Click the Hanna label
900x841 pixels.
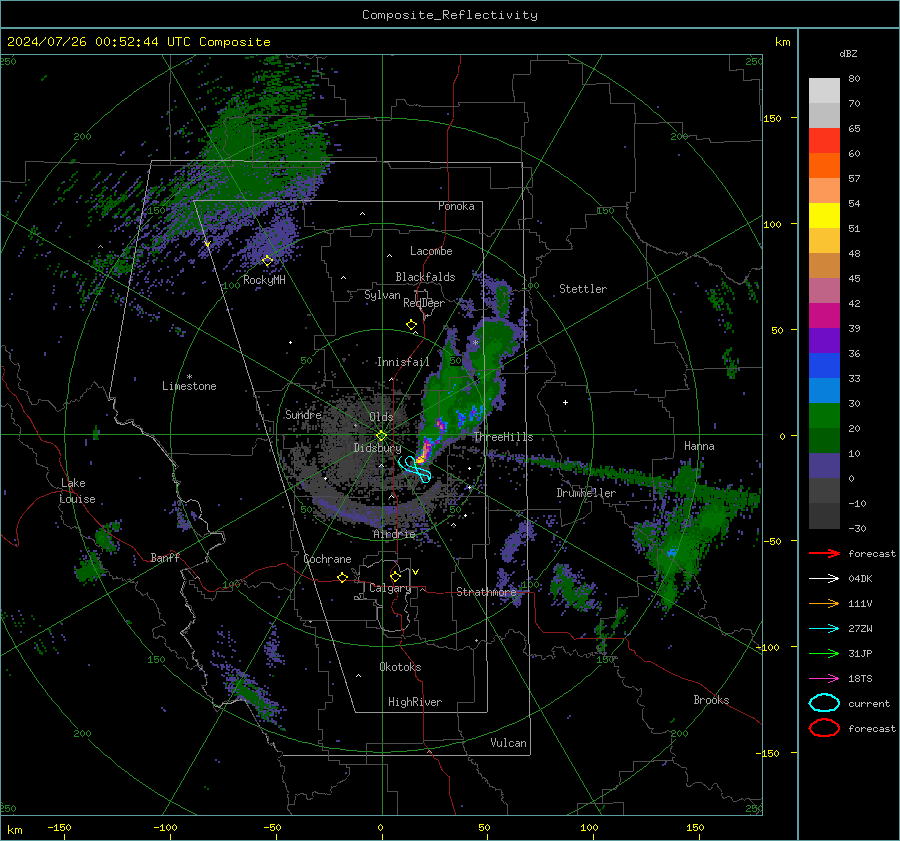pyautogui.click(x=699, y=446)
